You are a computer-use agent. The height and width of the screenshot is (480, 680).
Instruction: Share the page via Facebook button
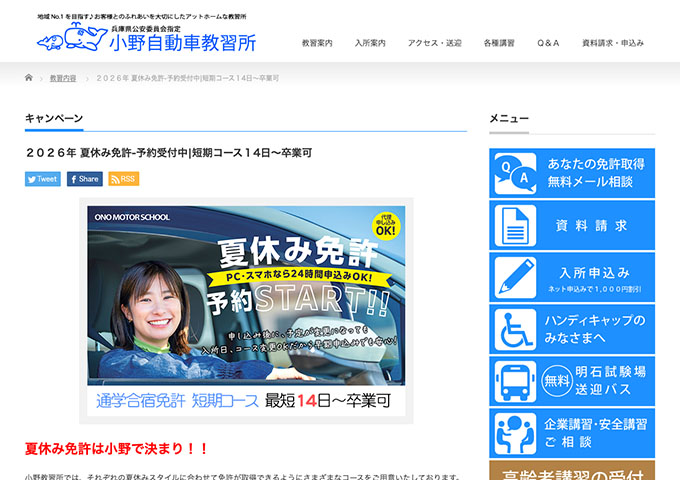pos(85,179)
